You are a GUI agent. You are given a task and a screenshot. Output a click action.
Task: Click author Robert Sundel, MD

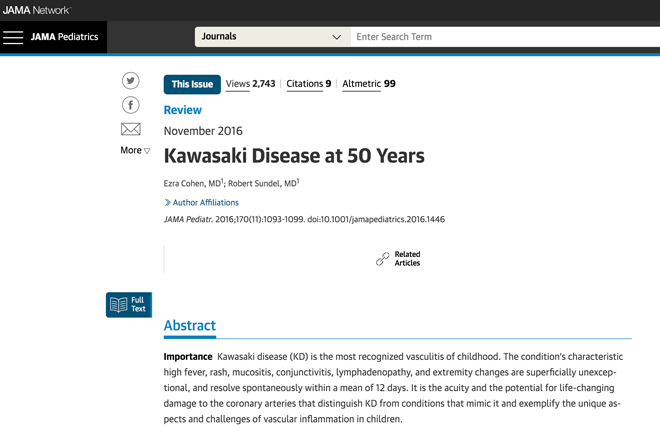(x=262, y=184)
